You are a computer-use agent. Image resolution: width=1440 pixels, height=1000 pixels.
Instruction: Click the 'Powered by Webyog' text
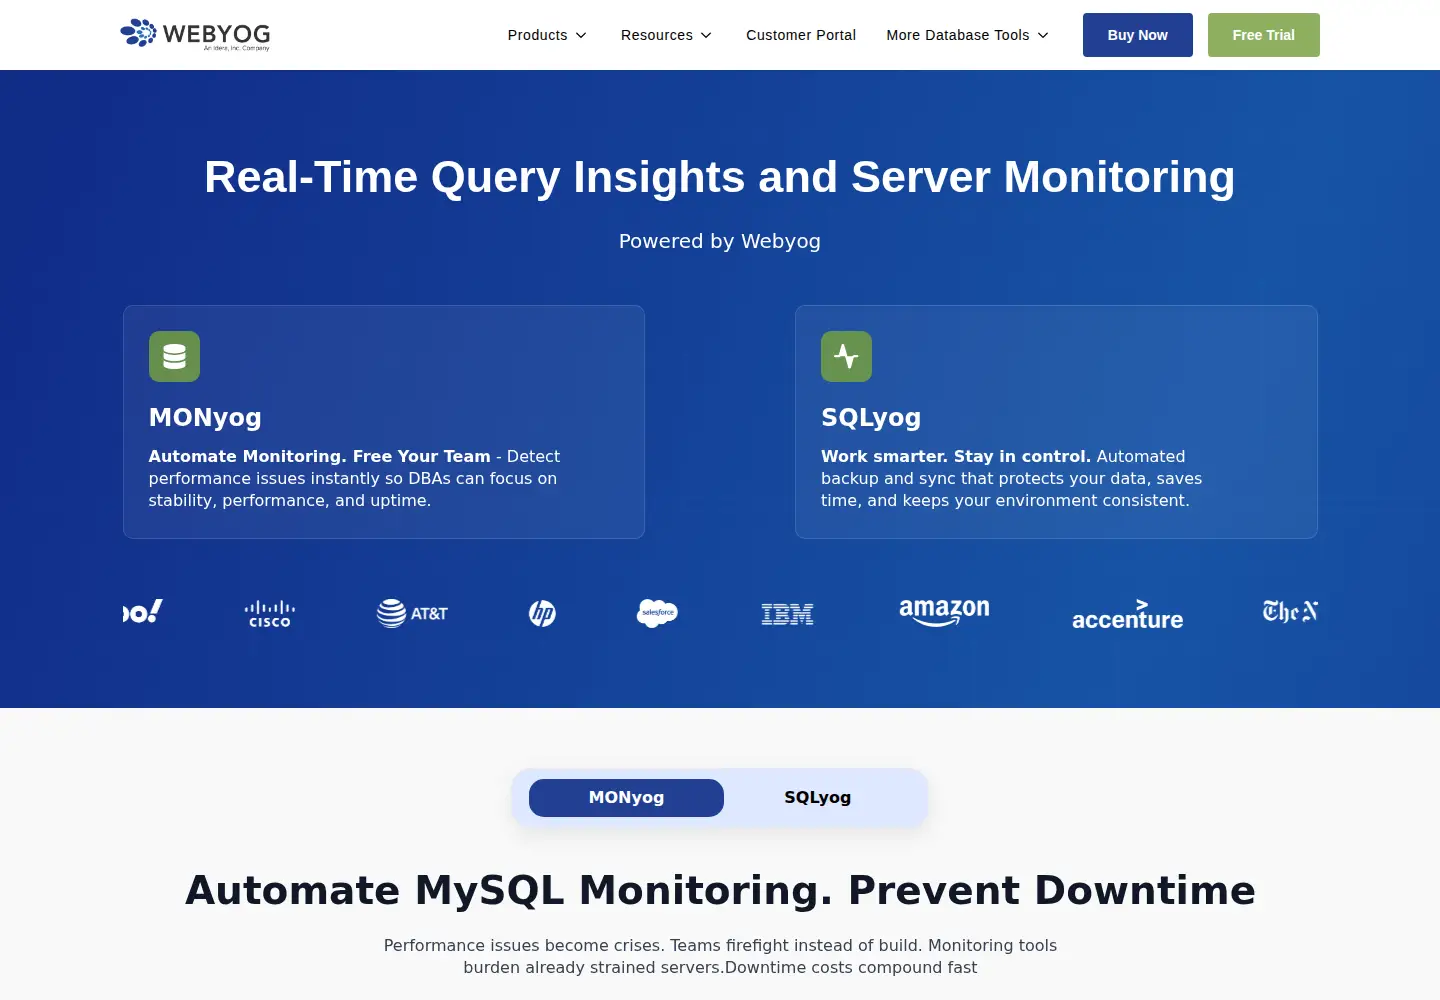720,241
